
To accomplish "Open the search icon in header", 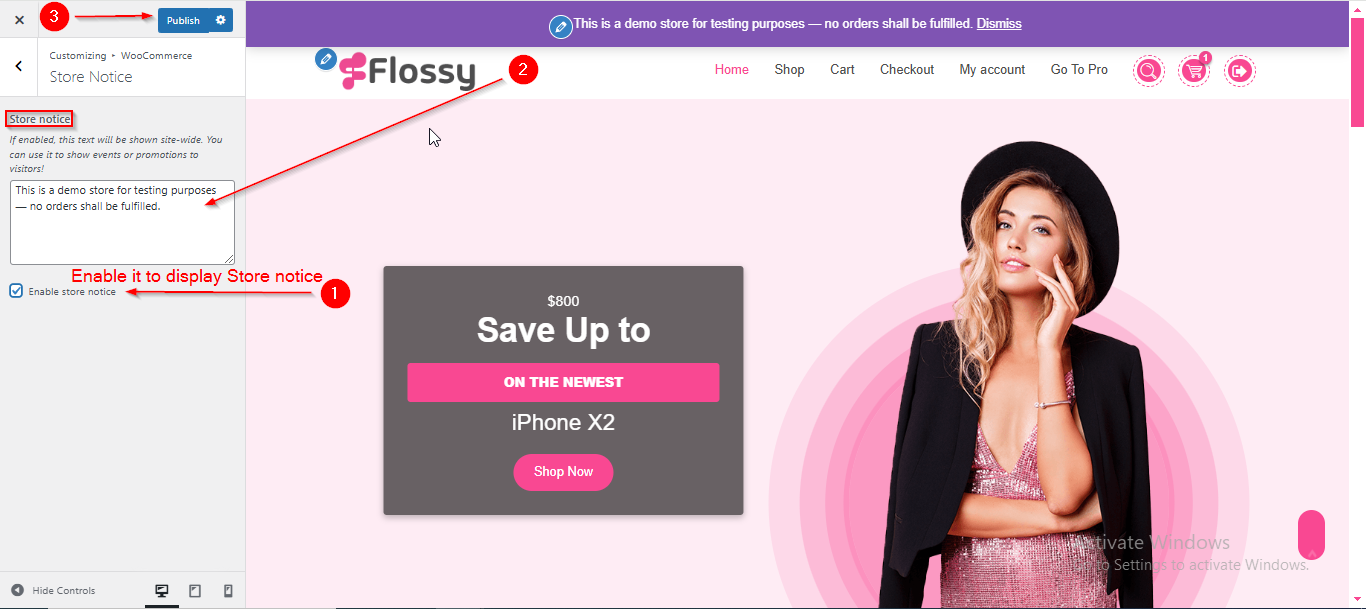I will 1149,70.
